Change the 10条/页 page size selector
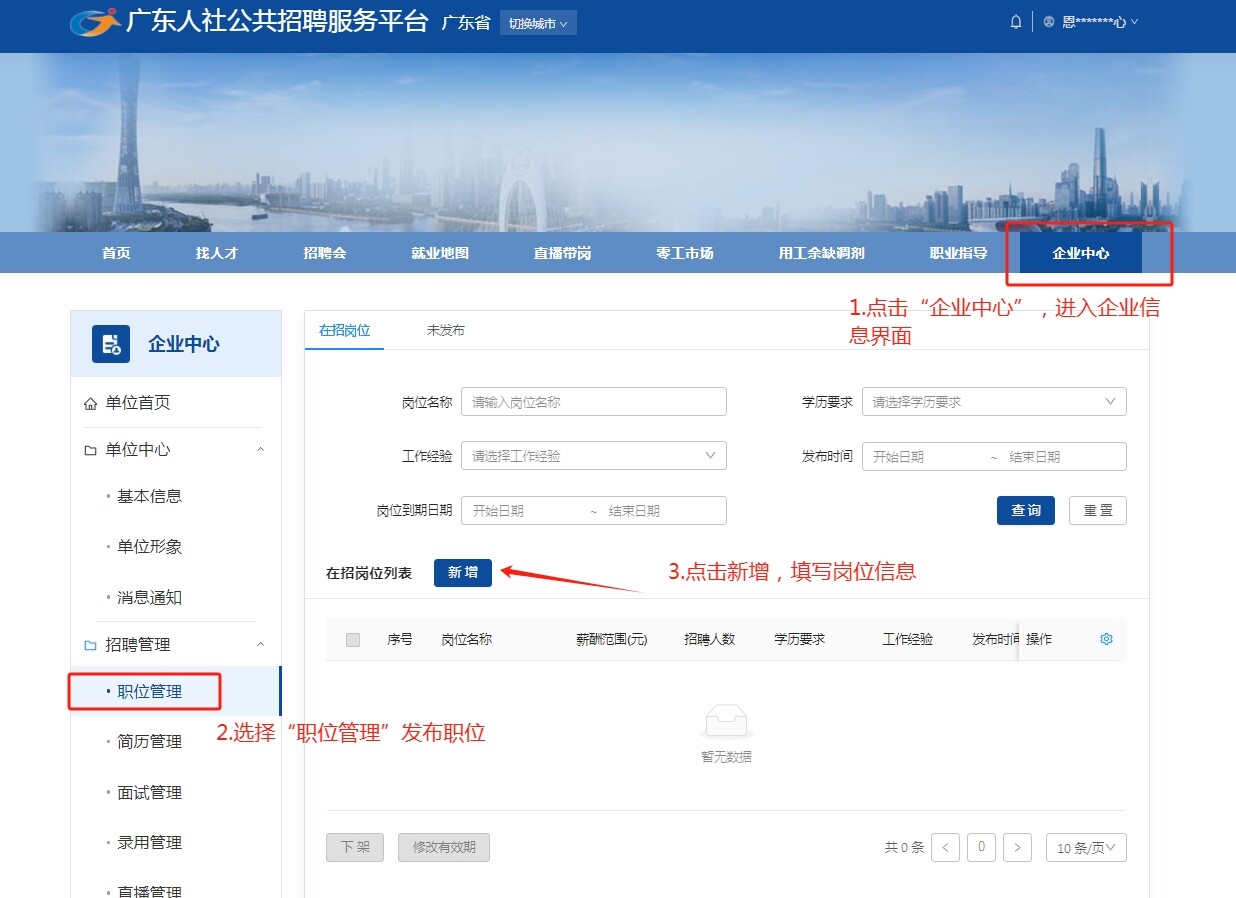Image resolution: width=1236 pixels, height=898 pixels. 1086,848
